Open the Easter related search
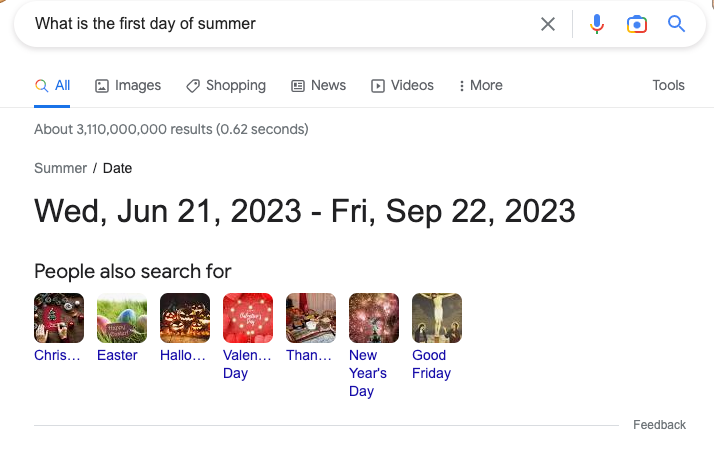The height and width of the screenshot is (464, 714). tap(117, 355)
